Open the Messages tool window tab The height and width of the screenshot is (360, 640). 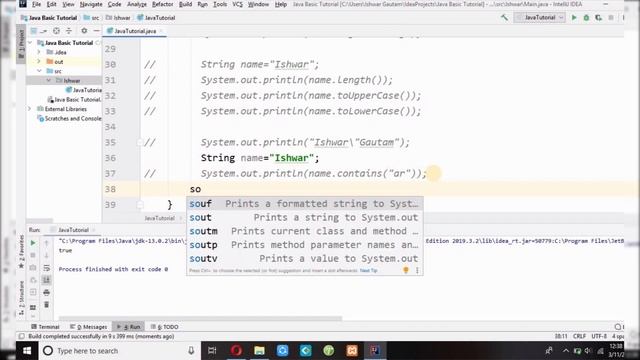click(88, 327)
